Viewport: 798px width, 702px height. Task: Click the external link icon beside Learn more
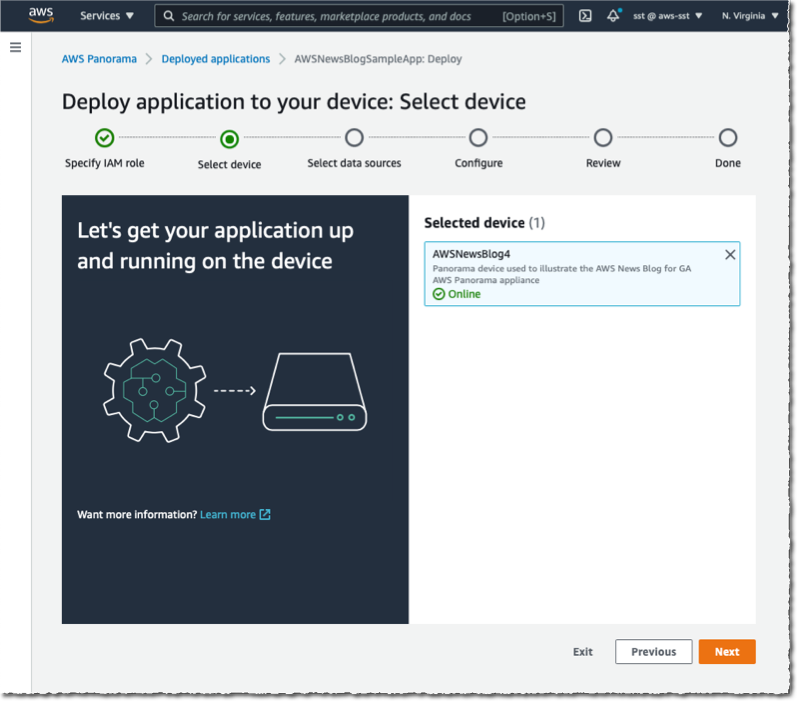tap(265, 515)
